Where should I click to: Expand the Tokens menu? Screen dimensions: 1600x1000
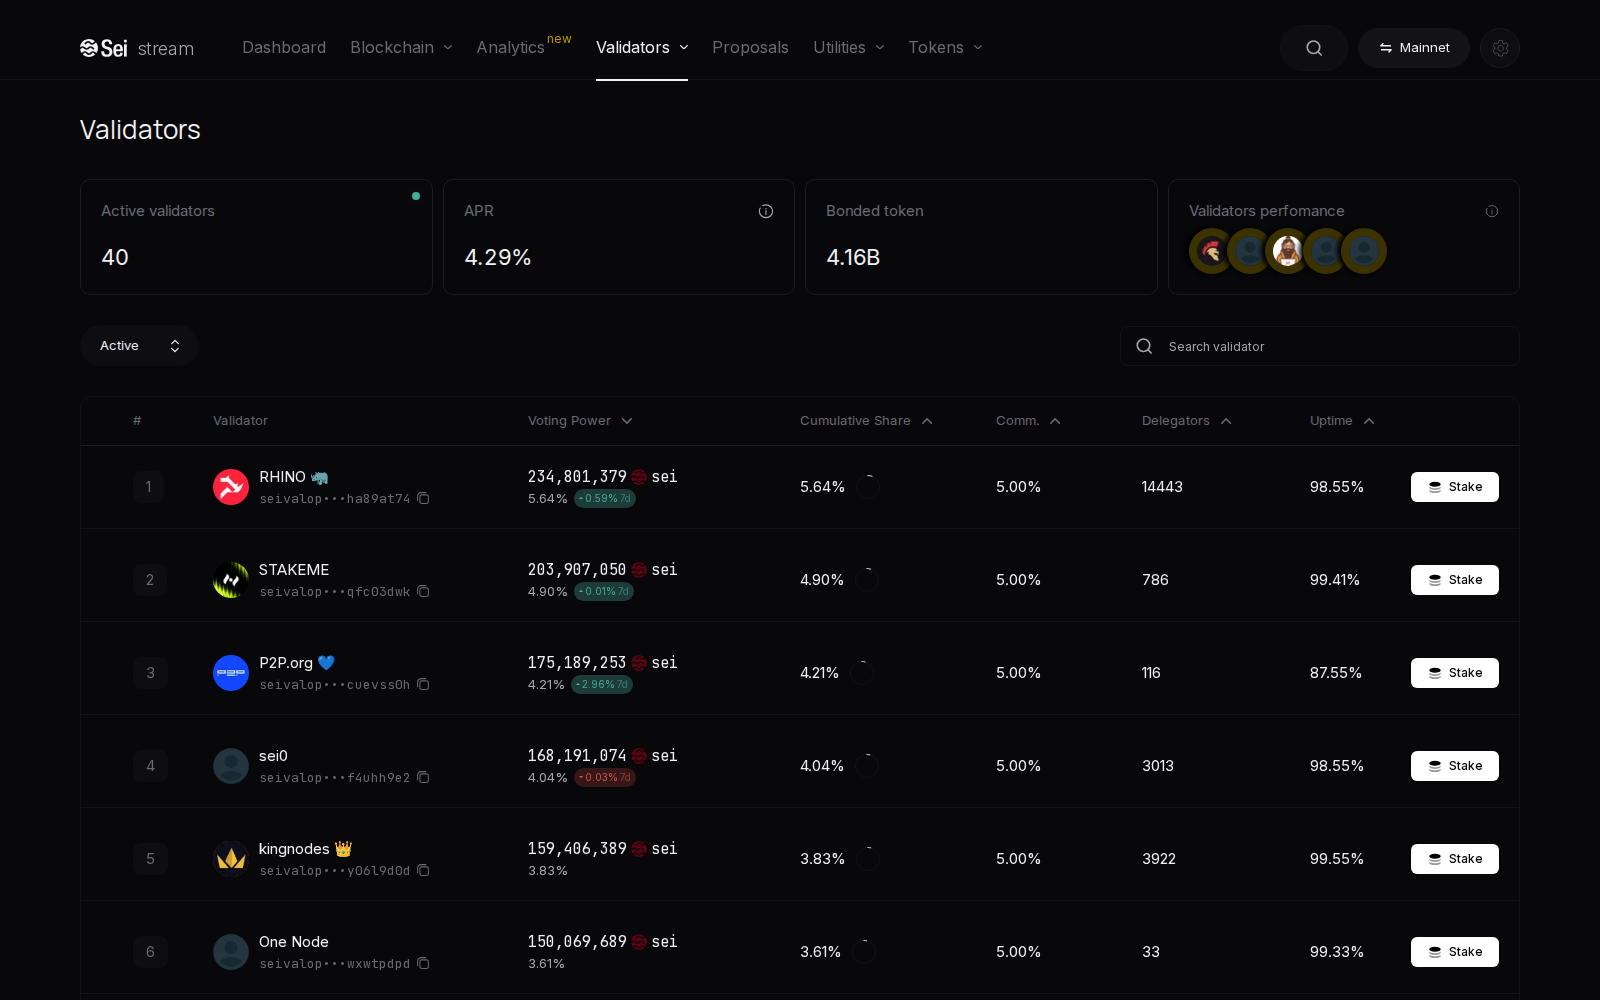click(x=945, y=48)
